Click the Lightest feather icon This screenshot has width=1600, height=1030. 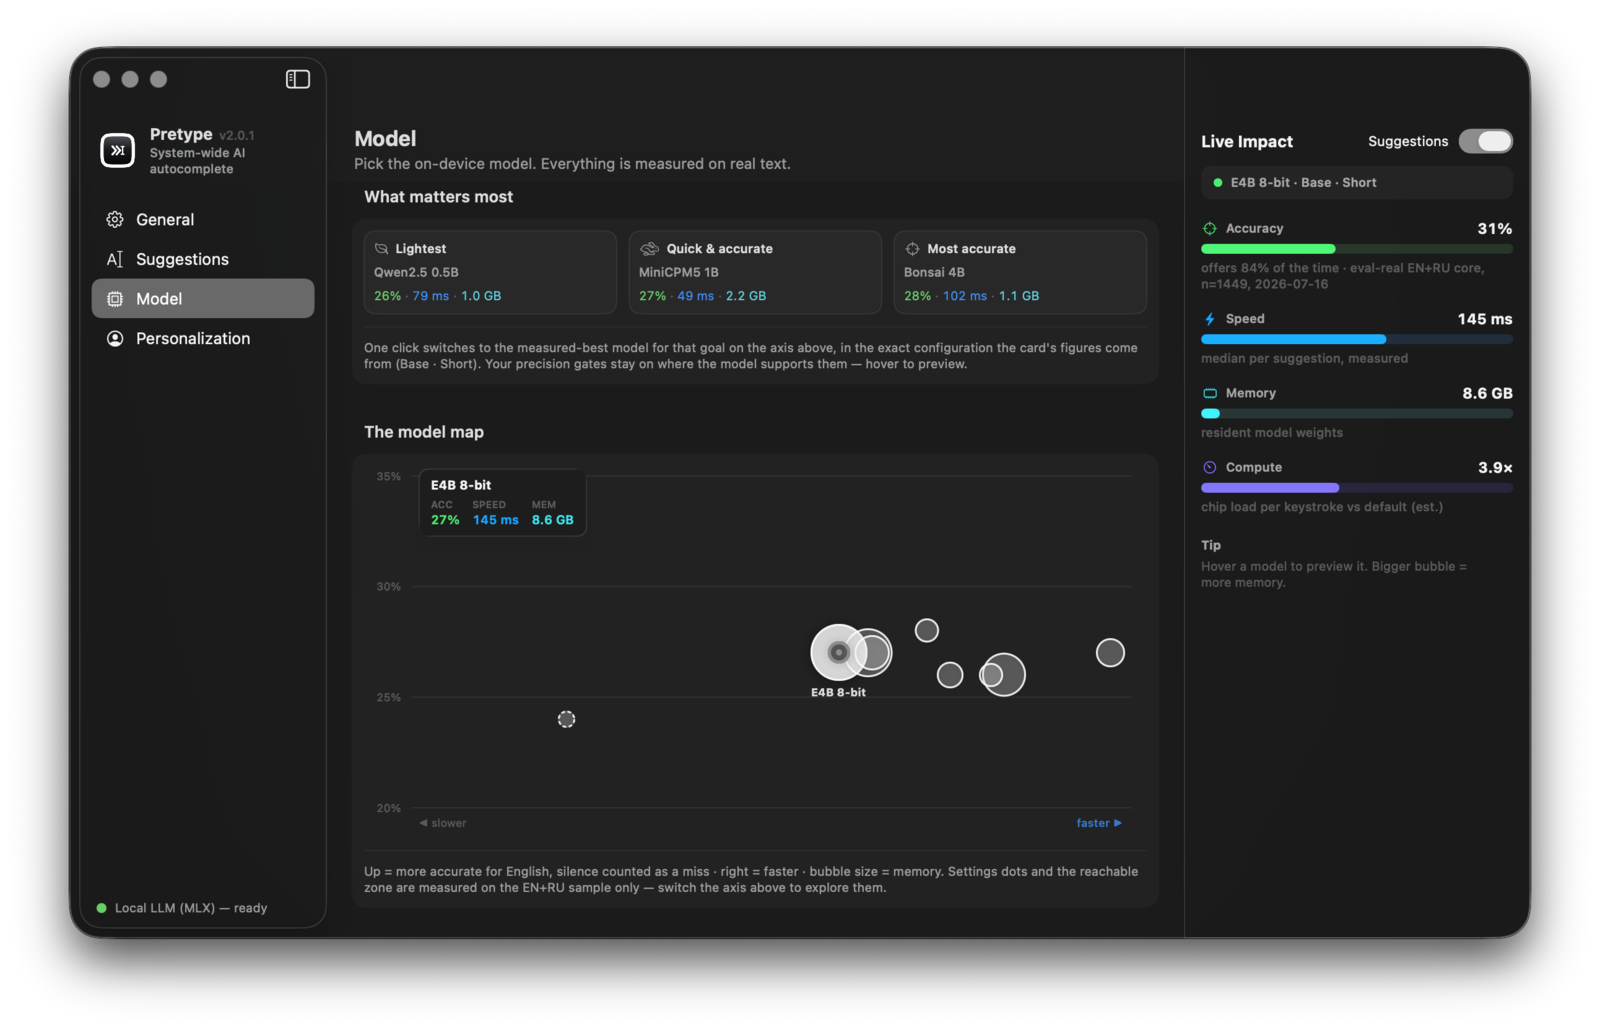point(381,248)
